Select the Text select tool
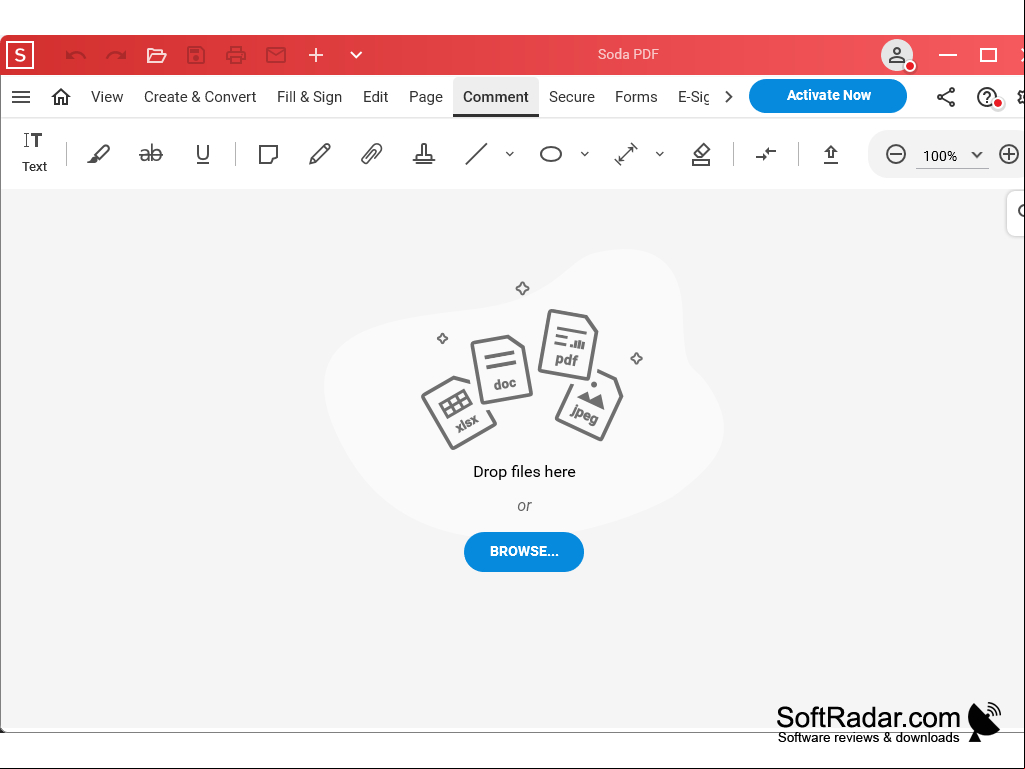This screenshot has height=769, width=1025. click(34, 152)
